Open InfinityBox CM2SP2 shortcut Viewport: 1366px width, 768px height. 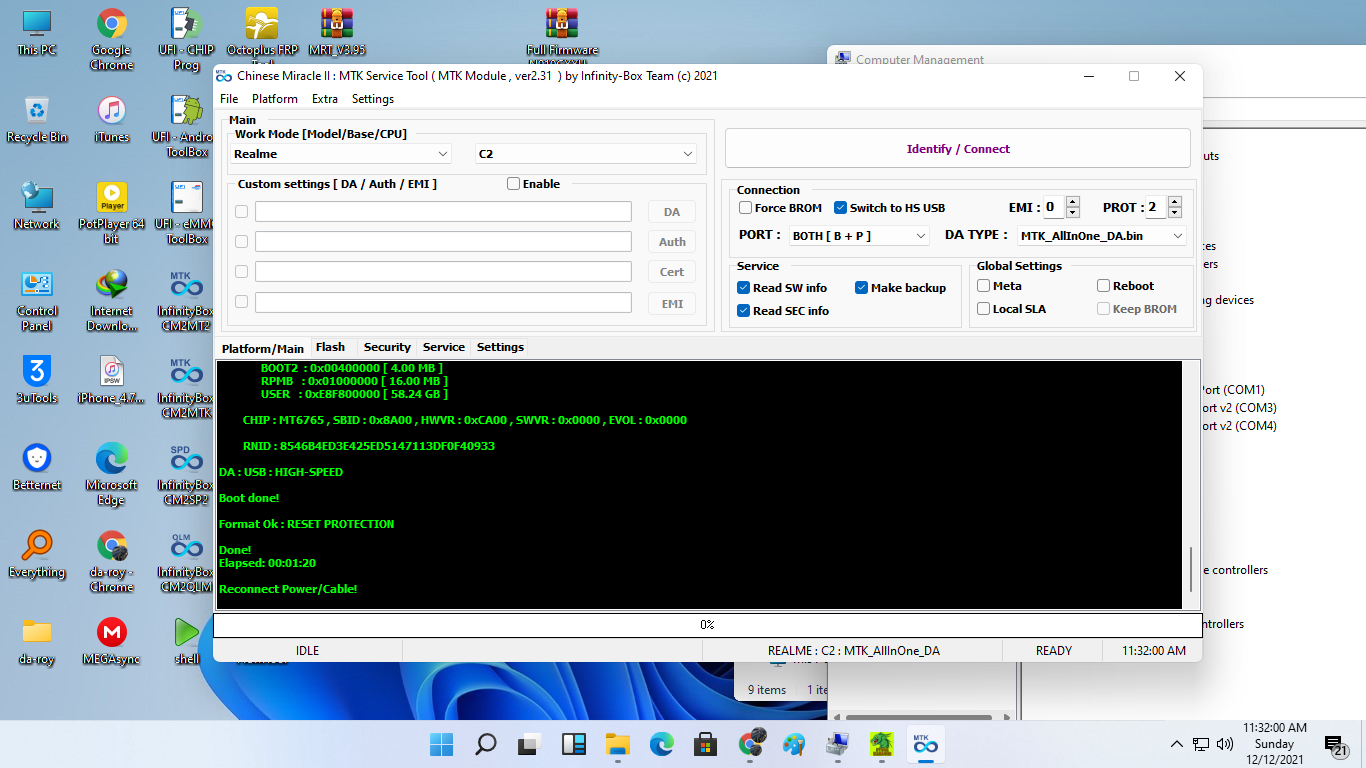click(186, 475)
